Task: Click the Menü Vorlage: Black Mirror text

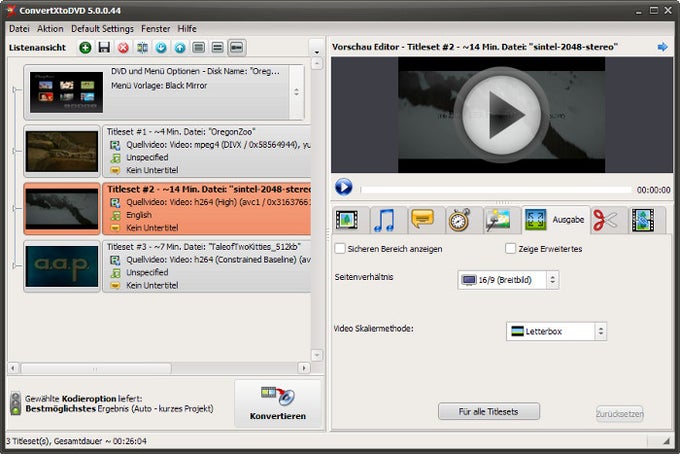Action: coord(159,85)
